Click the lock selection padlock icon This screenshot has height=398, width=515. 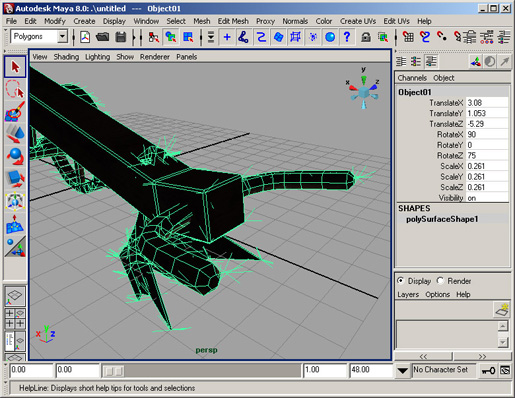pos(366,37)
